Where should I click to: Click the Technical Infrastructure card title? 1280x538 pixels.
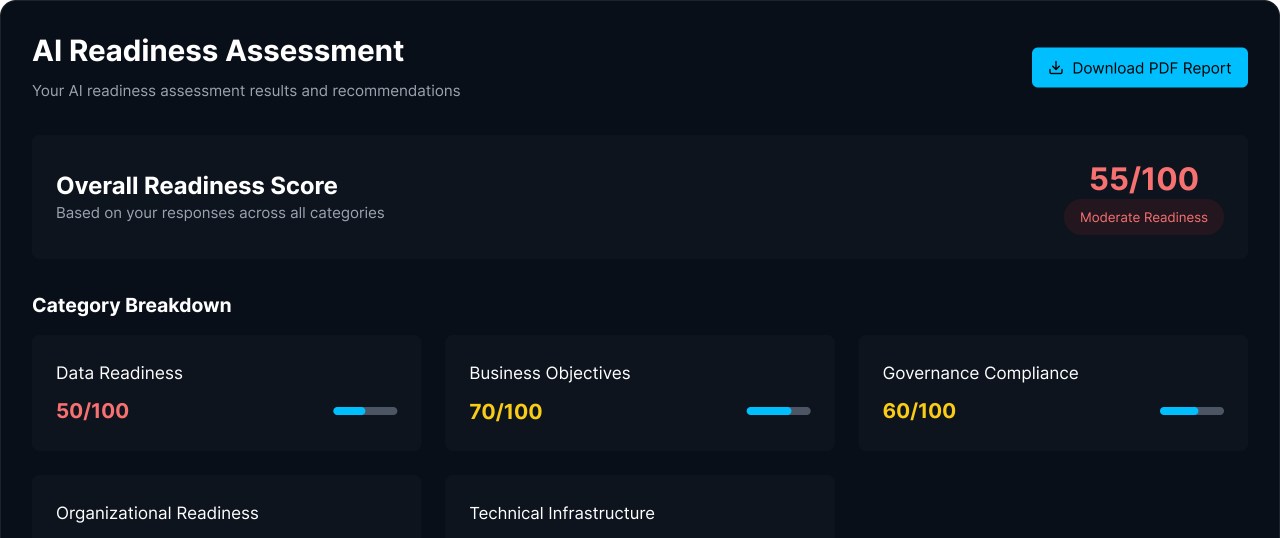click(562, 513)
